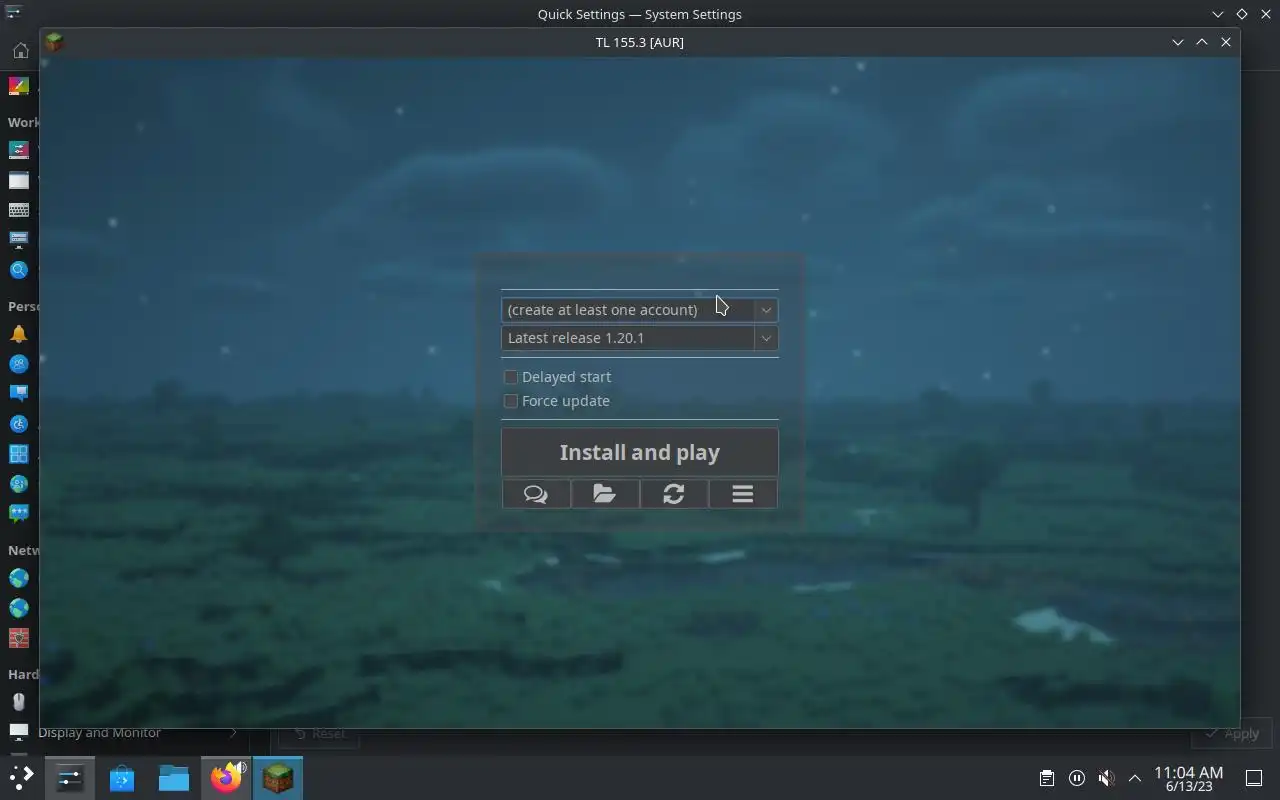1280x800 pixels.
Task: Click the Apply button in System Settings
Action: click(1232, 734)
